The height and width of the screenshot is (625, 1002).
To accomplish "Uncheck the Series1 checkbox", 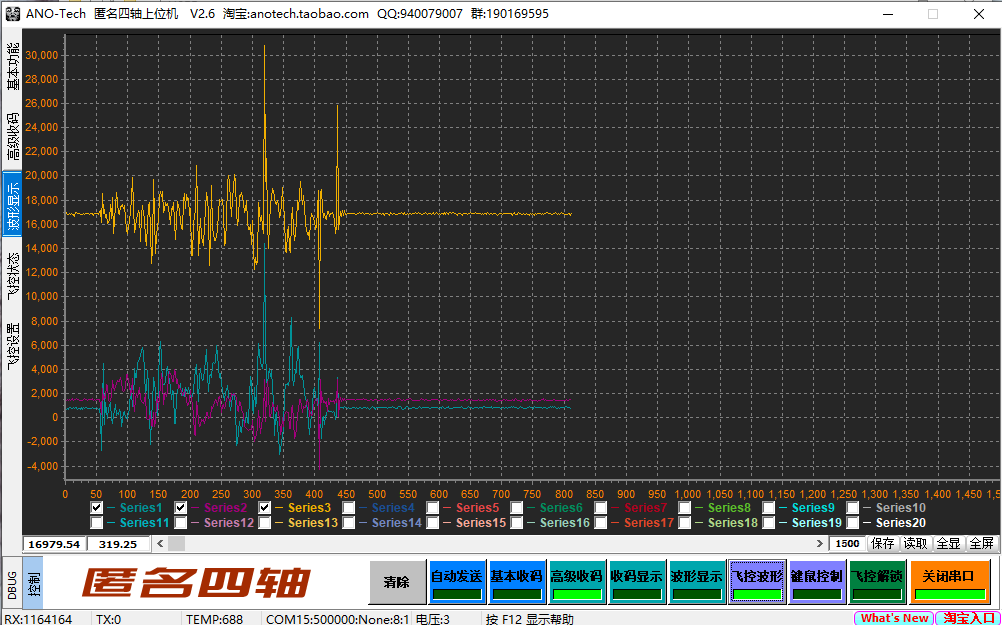I will [x=96, y=508].
